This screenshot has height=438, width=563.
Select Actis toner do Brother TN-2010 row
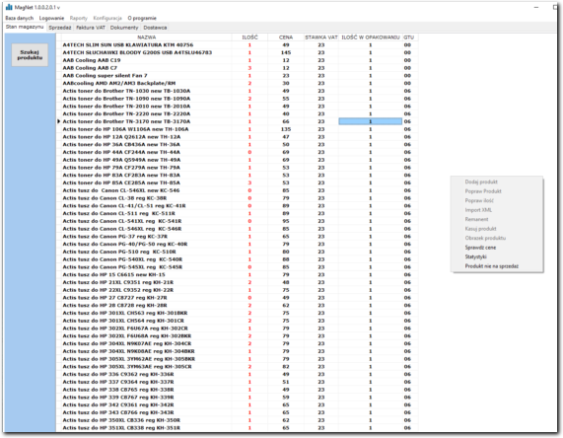237,106
